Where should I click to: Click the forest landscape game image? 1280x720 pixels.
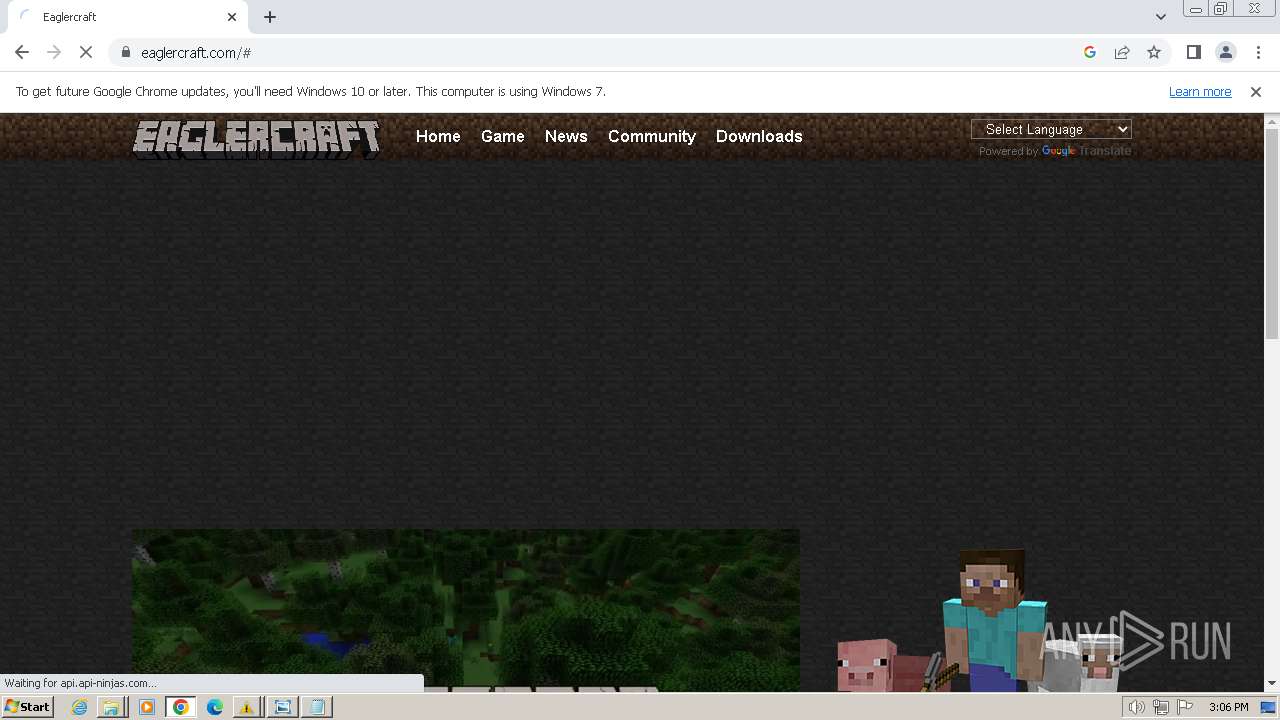tap(466, 610)
